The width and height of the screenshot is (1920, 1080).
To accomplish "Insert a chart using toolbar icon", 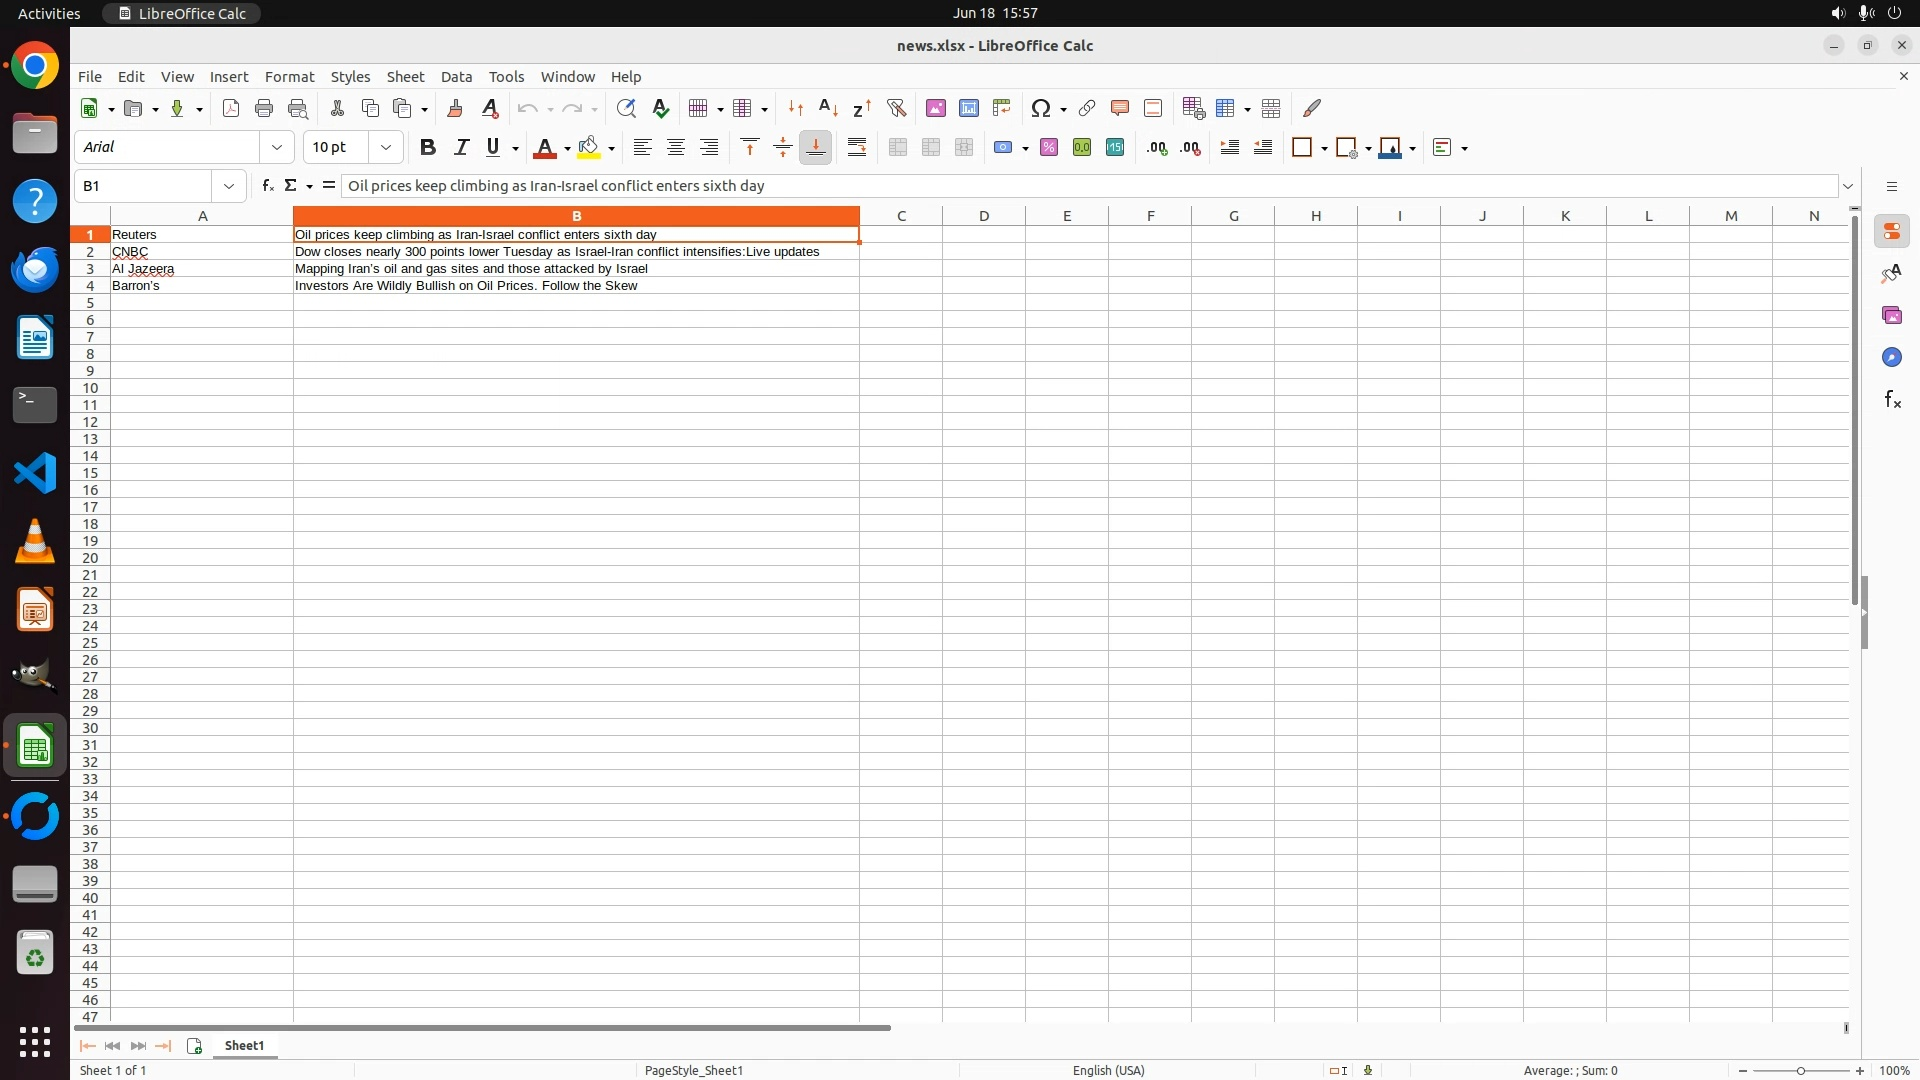I will click(x=968, y=108).
